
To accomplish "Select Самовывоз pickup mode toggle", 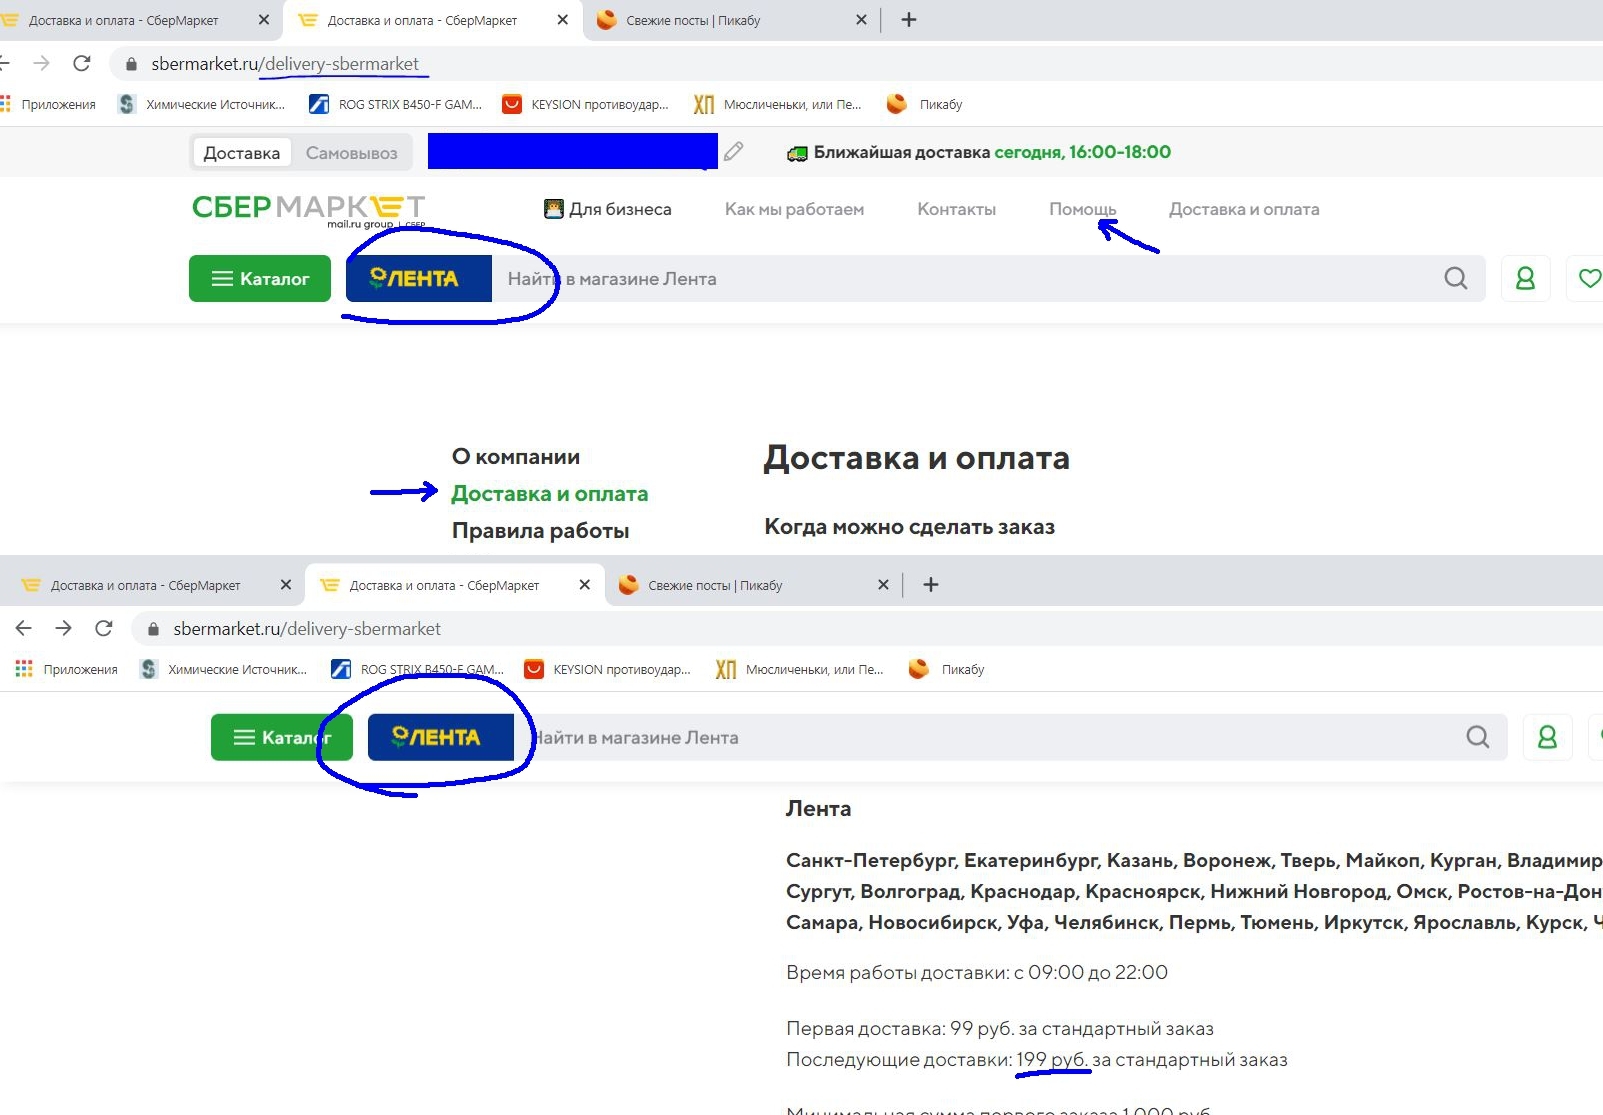I will click(x=351, y=153).
